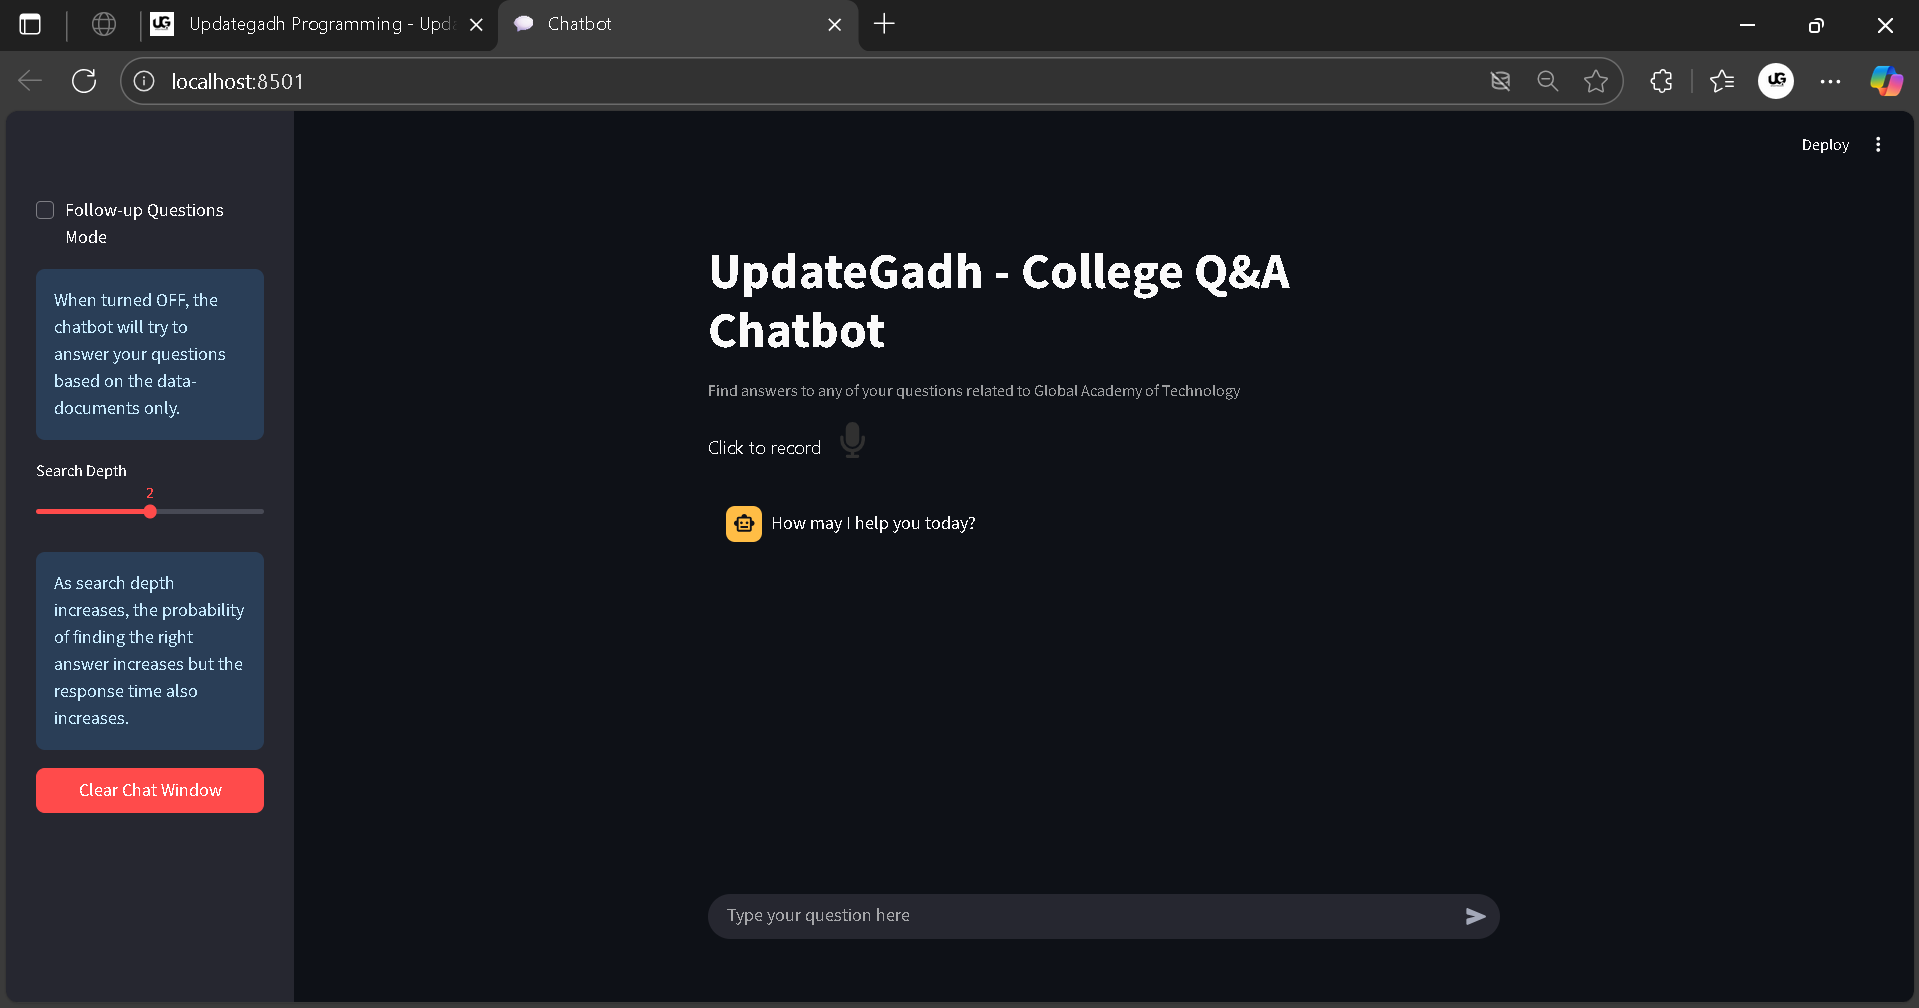Open the browser settings ellipsis menu
1919x1008 pixels.
point(1830,81)
